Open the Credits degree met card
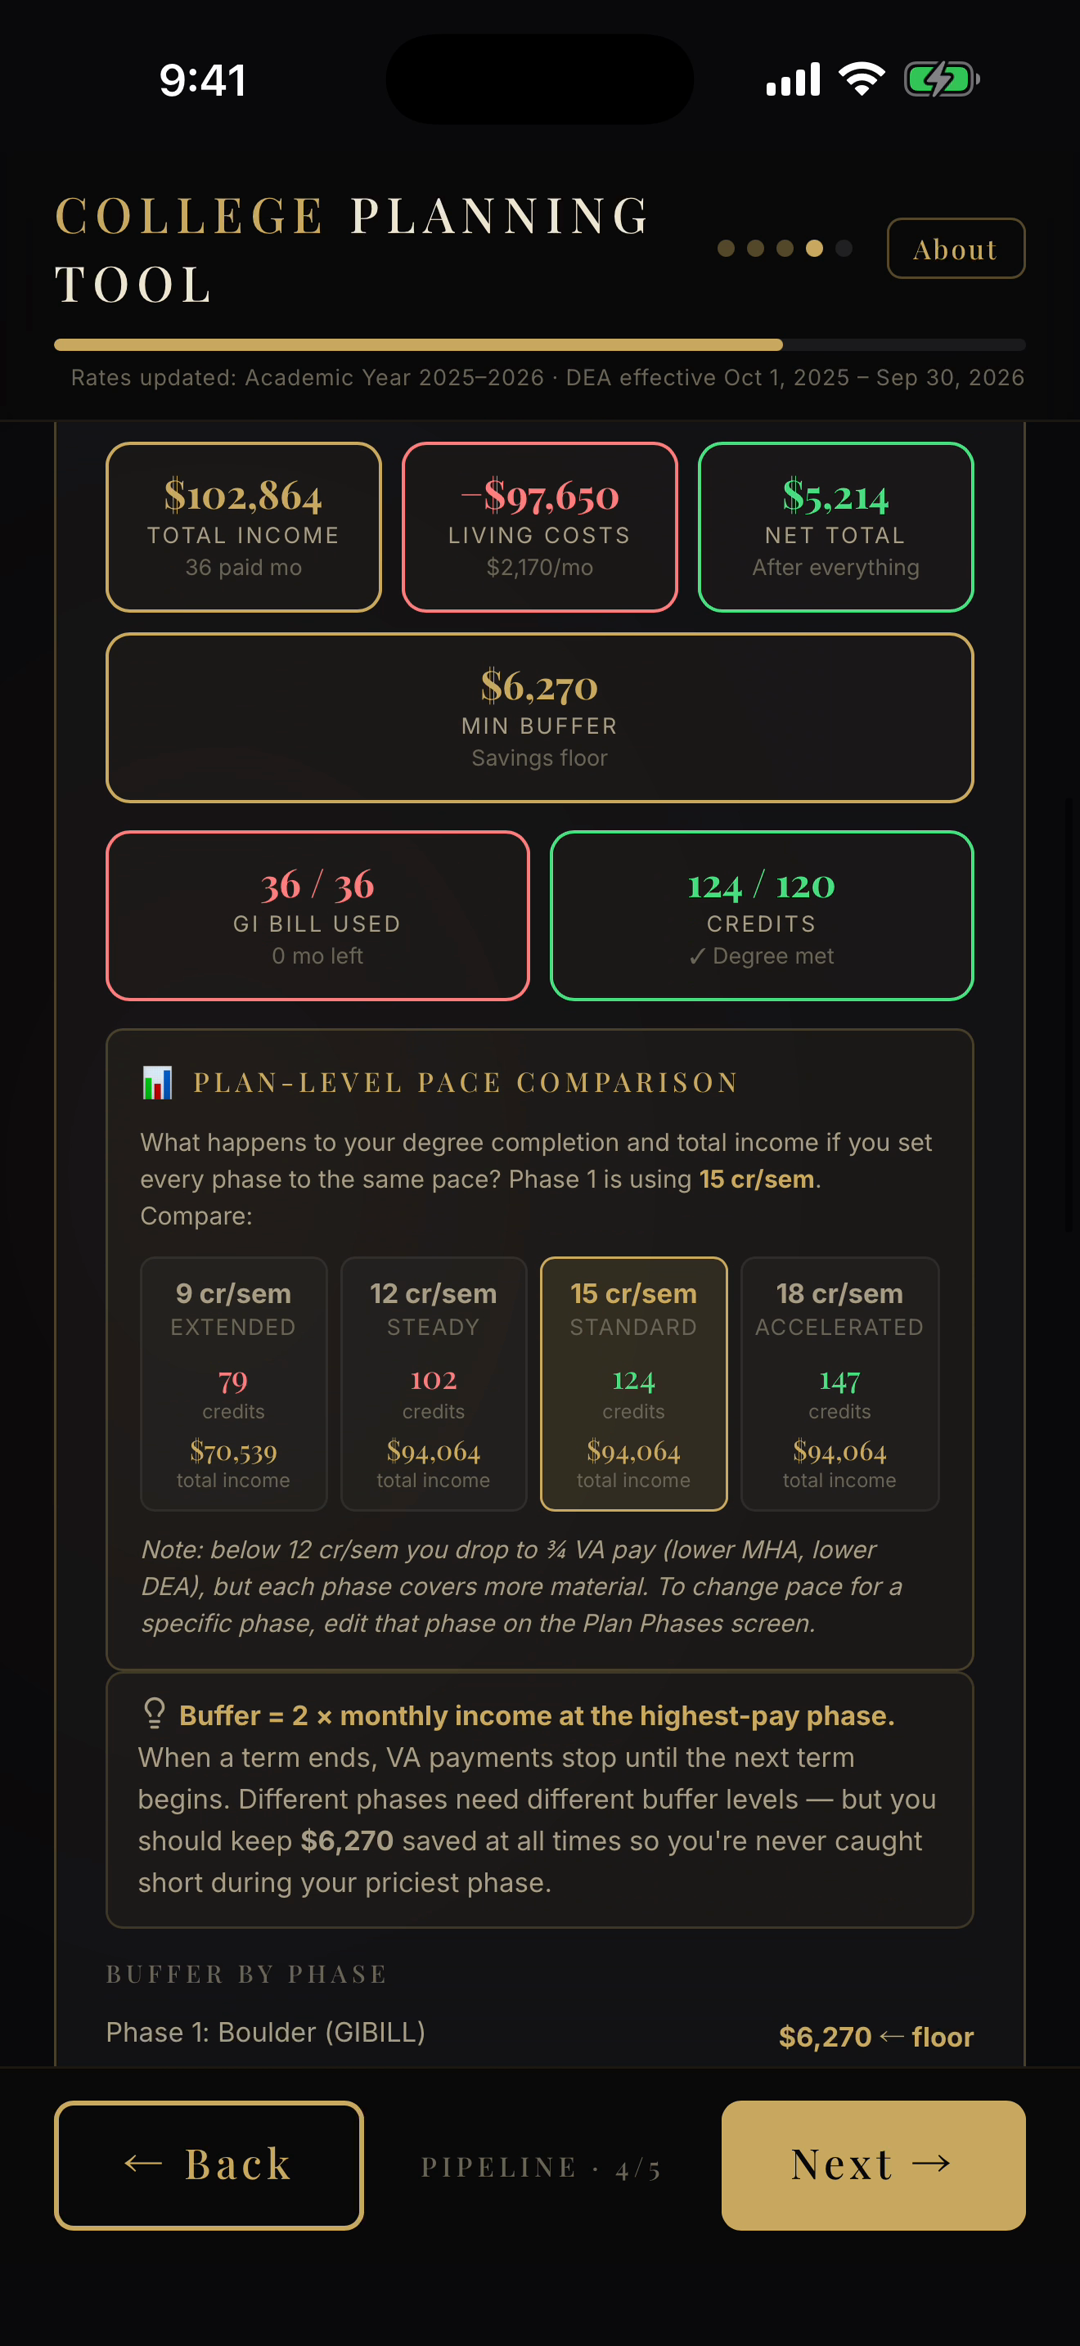This screenshot has width=1080, height=2346. click(x=762, y=916)
